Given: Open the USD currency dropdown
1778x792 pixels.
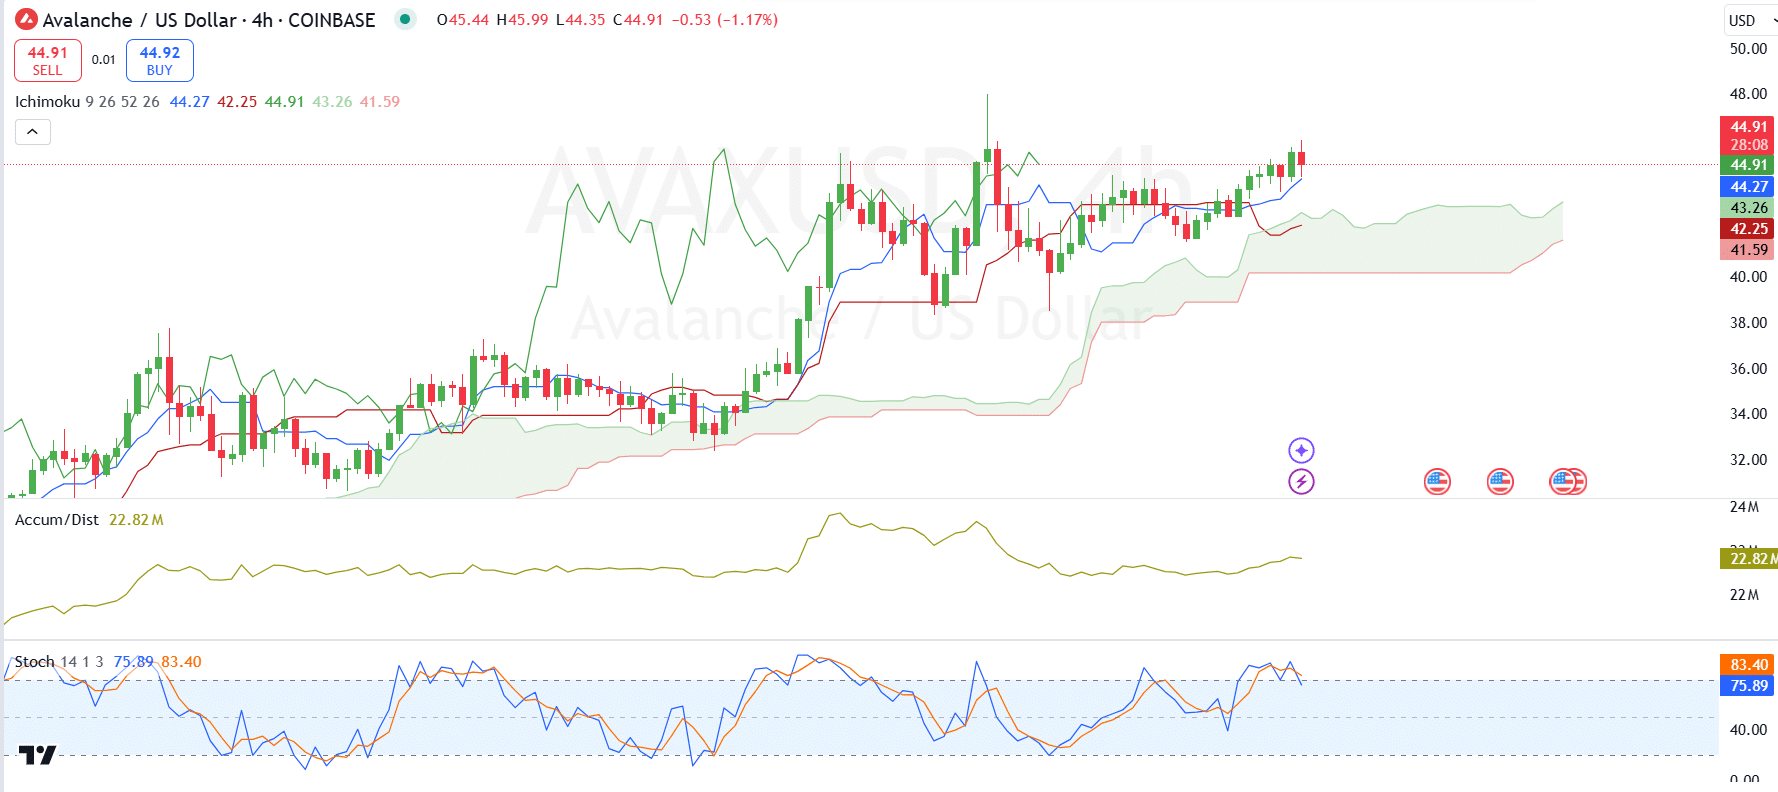Looking at the screenshot, I should click(x=1750, y=20).
